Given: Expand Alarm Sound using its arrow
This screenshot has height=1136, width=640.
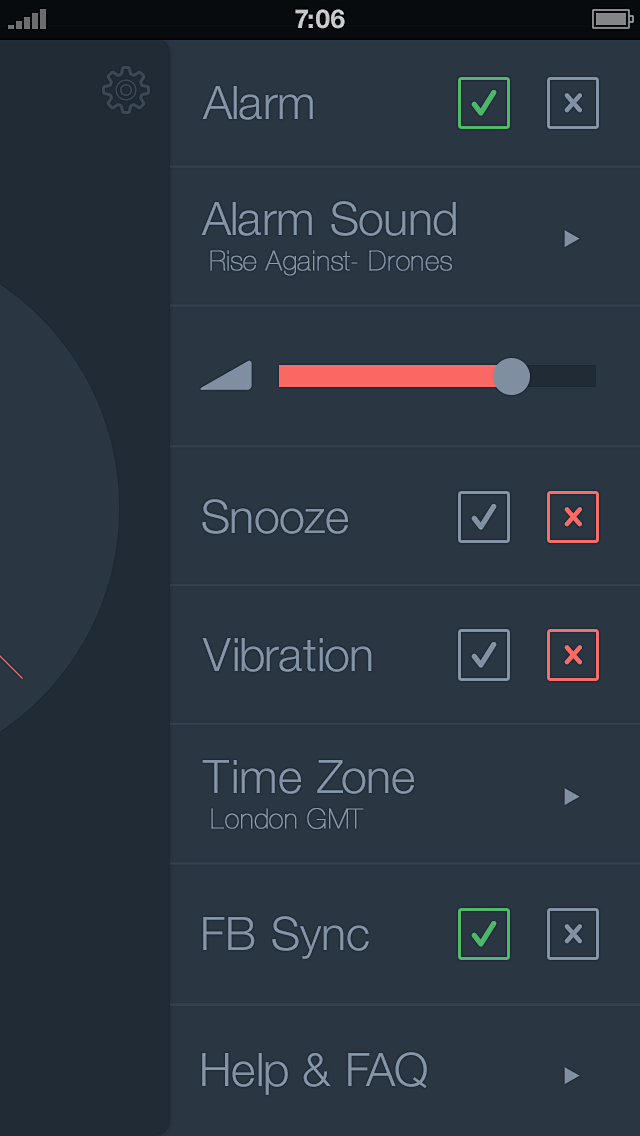Looking at the screenshot, I should coord(572,238).
